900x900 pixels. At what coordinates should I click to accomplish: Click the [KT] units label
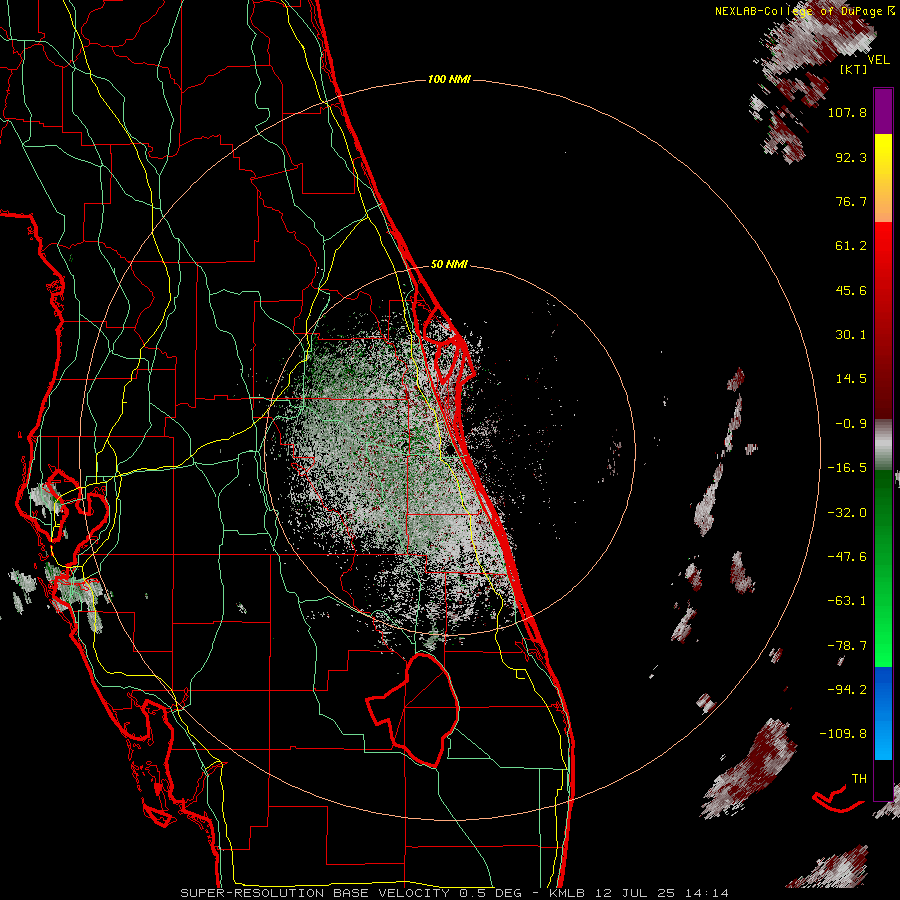[x=854, y=69]
